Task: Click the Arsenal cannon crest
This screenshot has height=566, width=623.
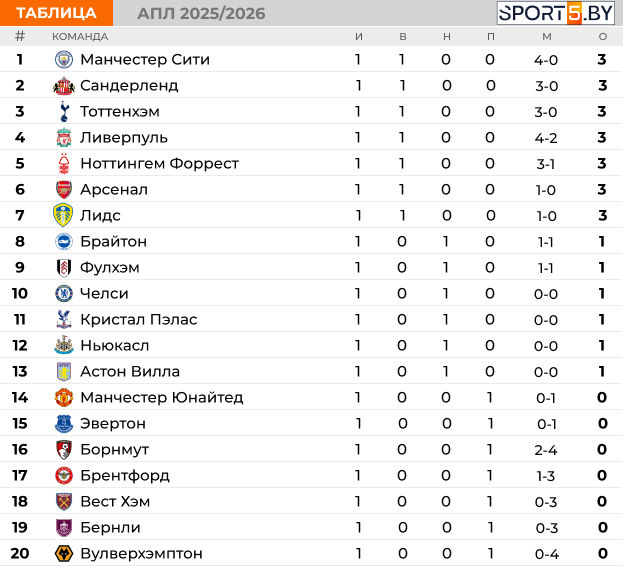Action: (64, 189)
